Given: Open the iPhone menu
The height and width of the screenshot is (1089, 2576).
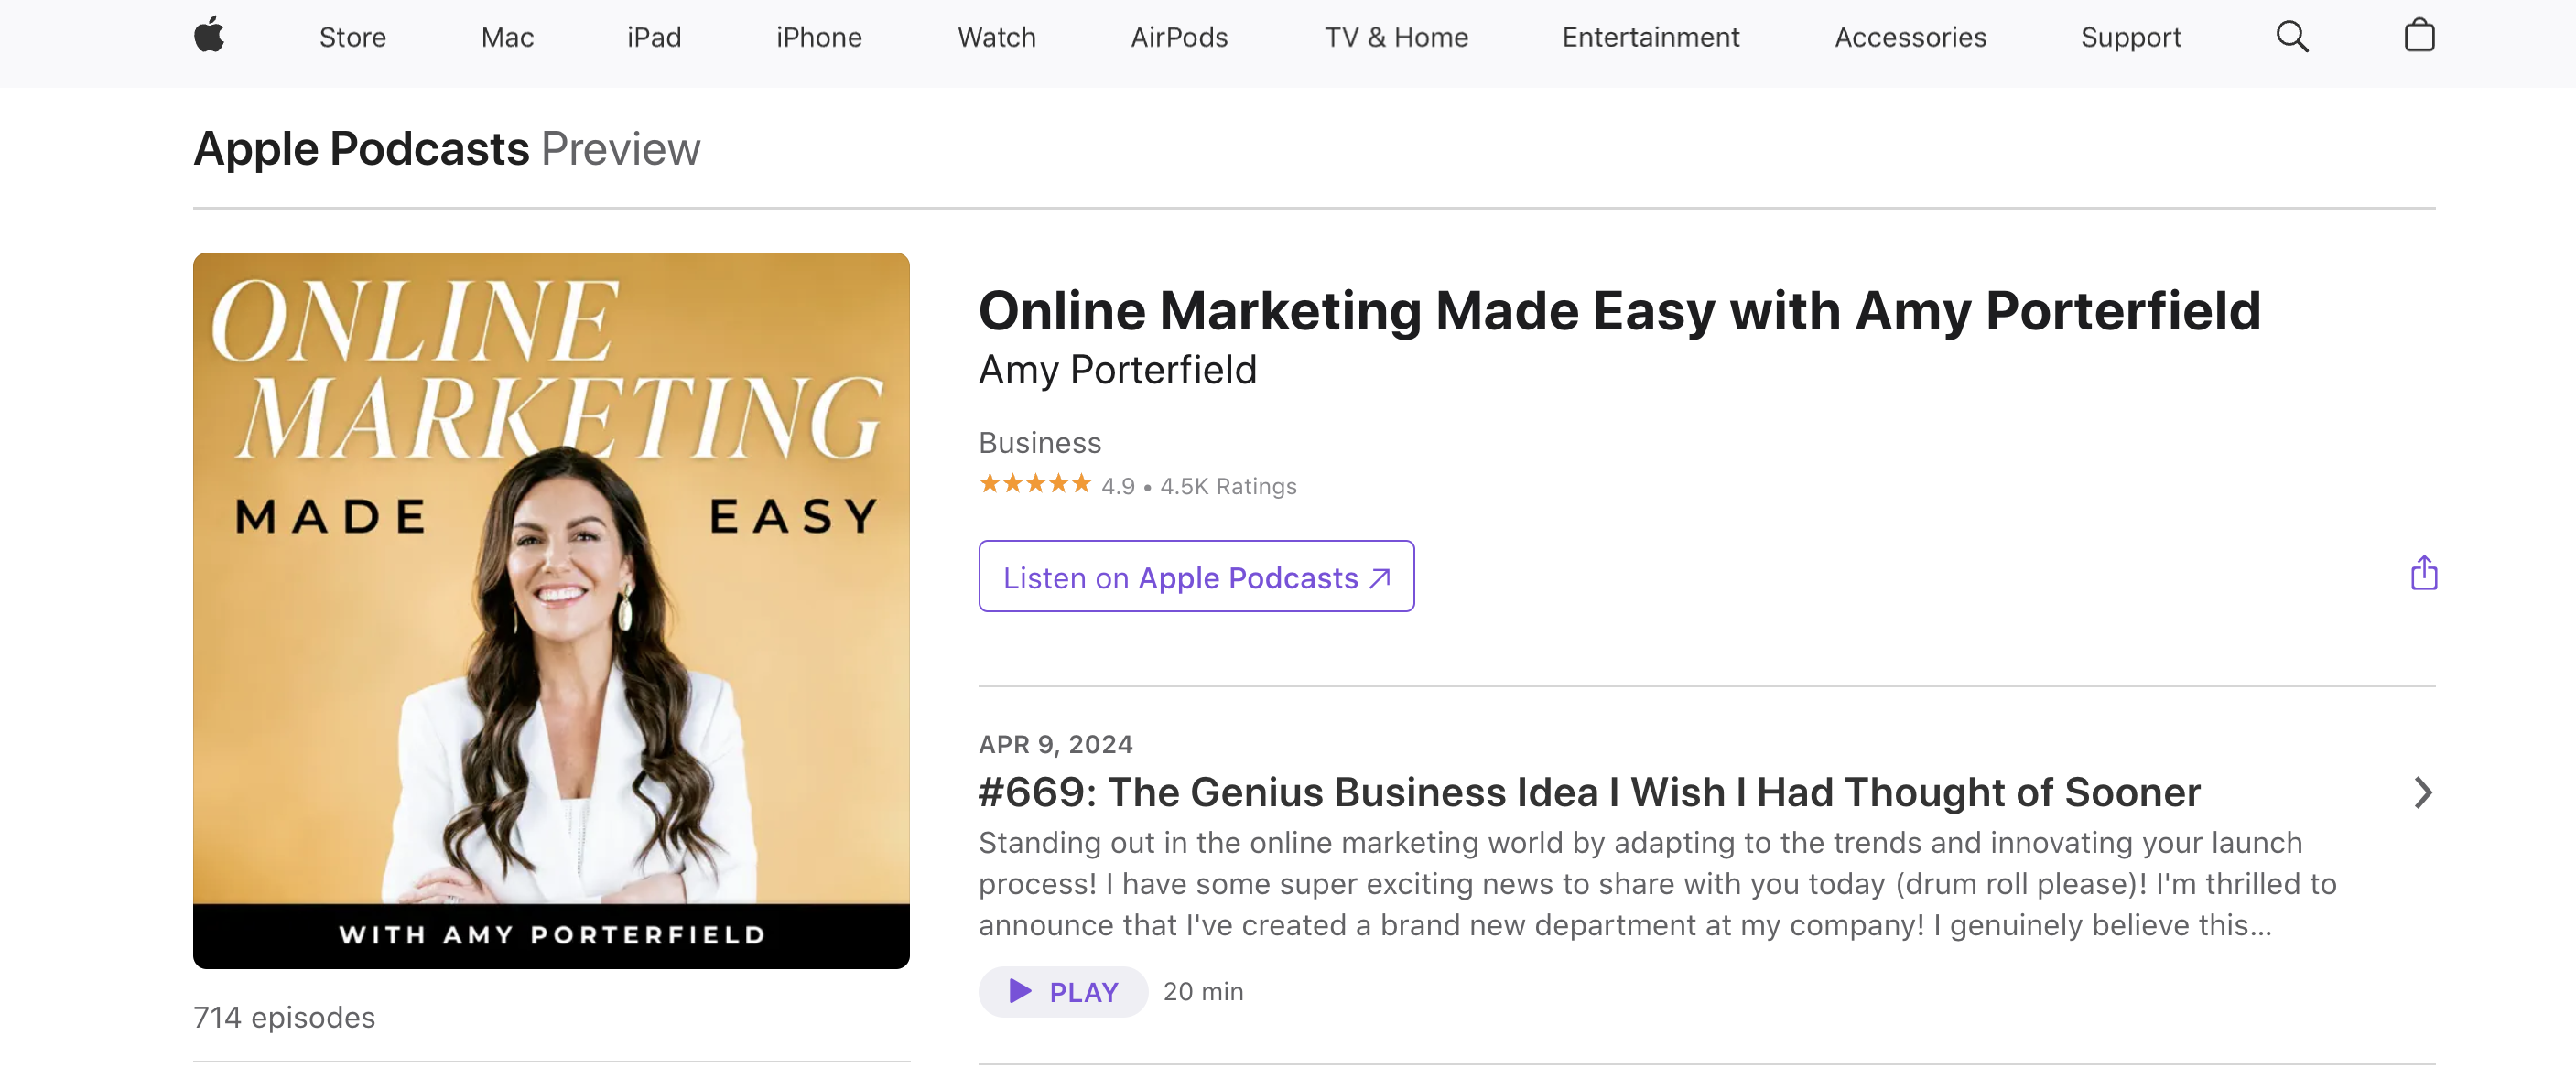Looking at the screenshot, I should (x=819, y=37).
